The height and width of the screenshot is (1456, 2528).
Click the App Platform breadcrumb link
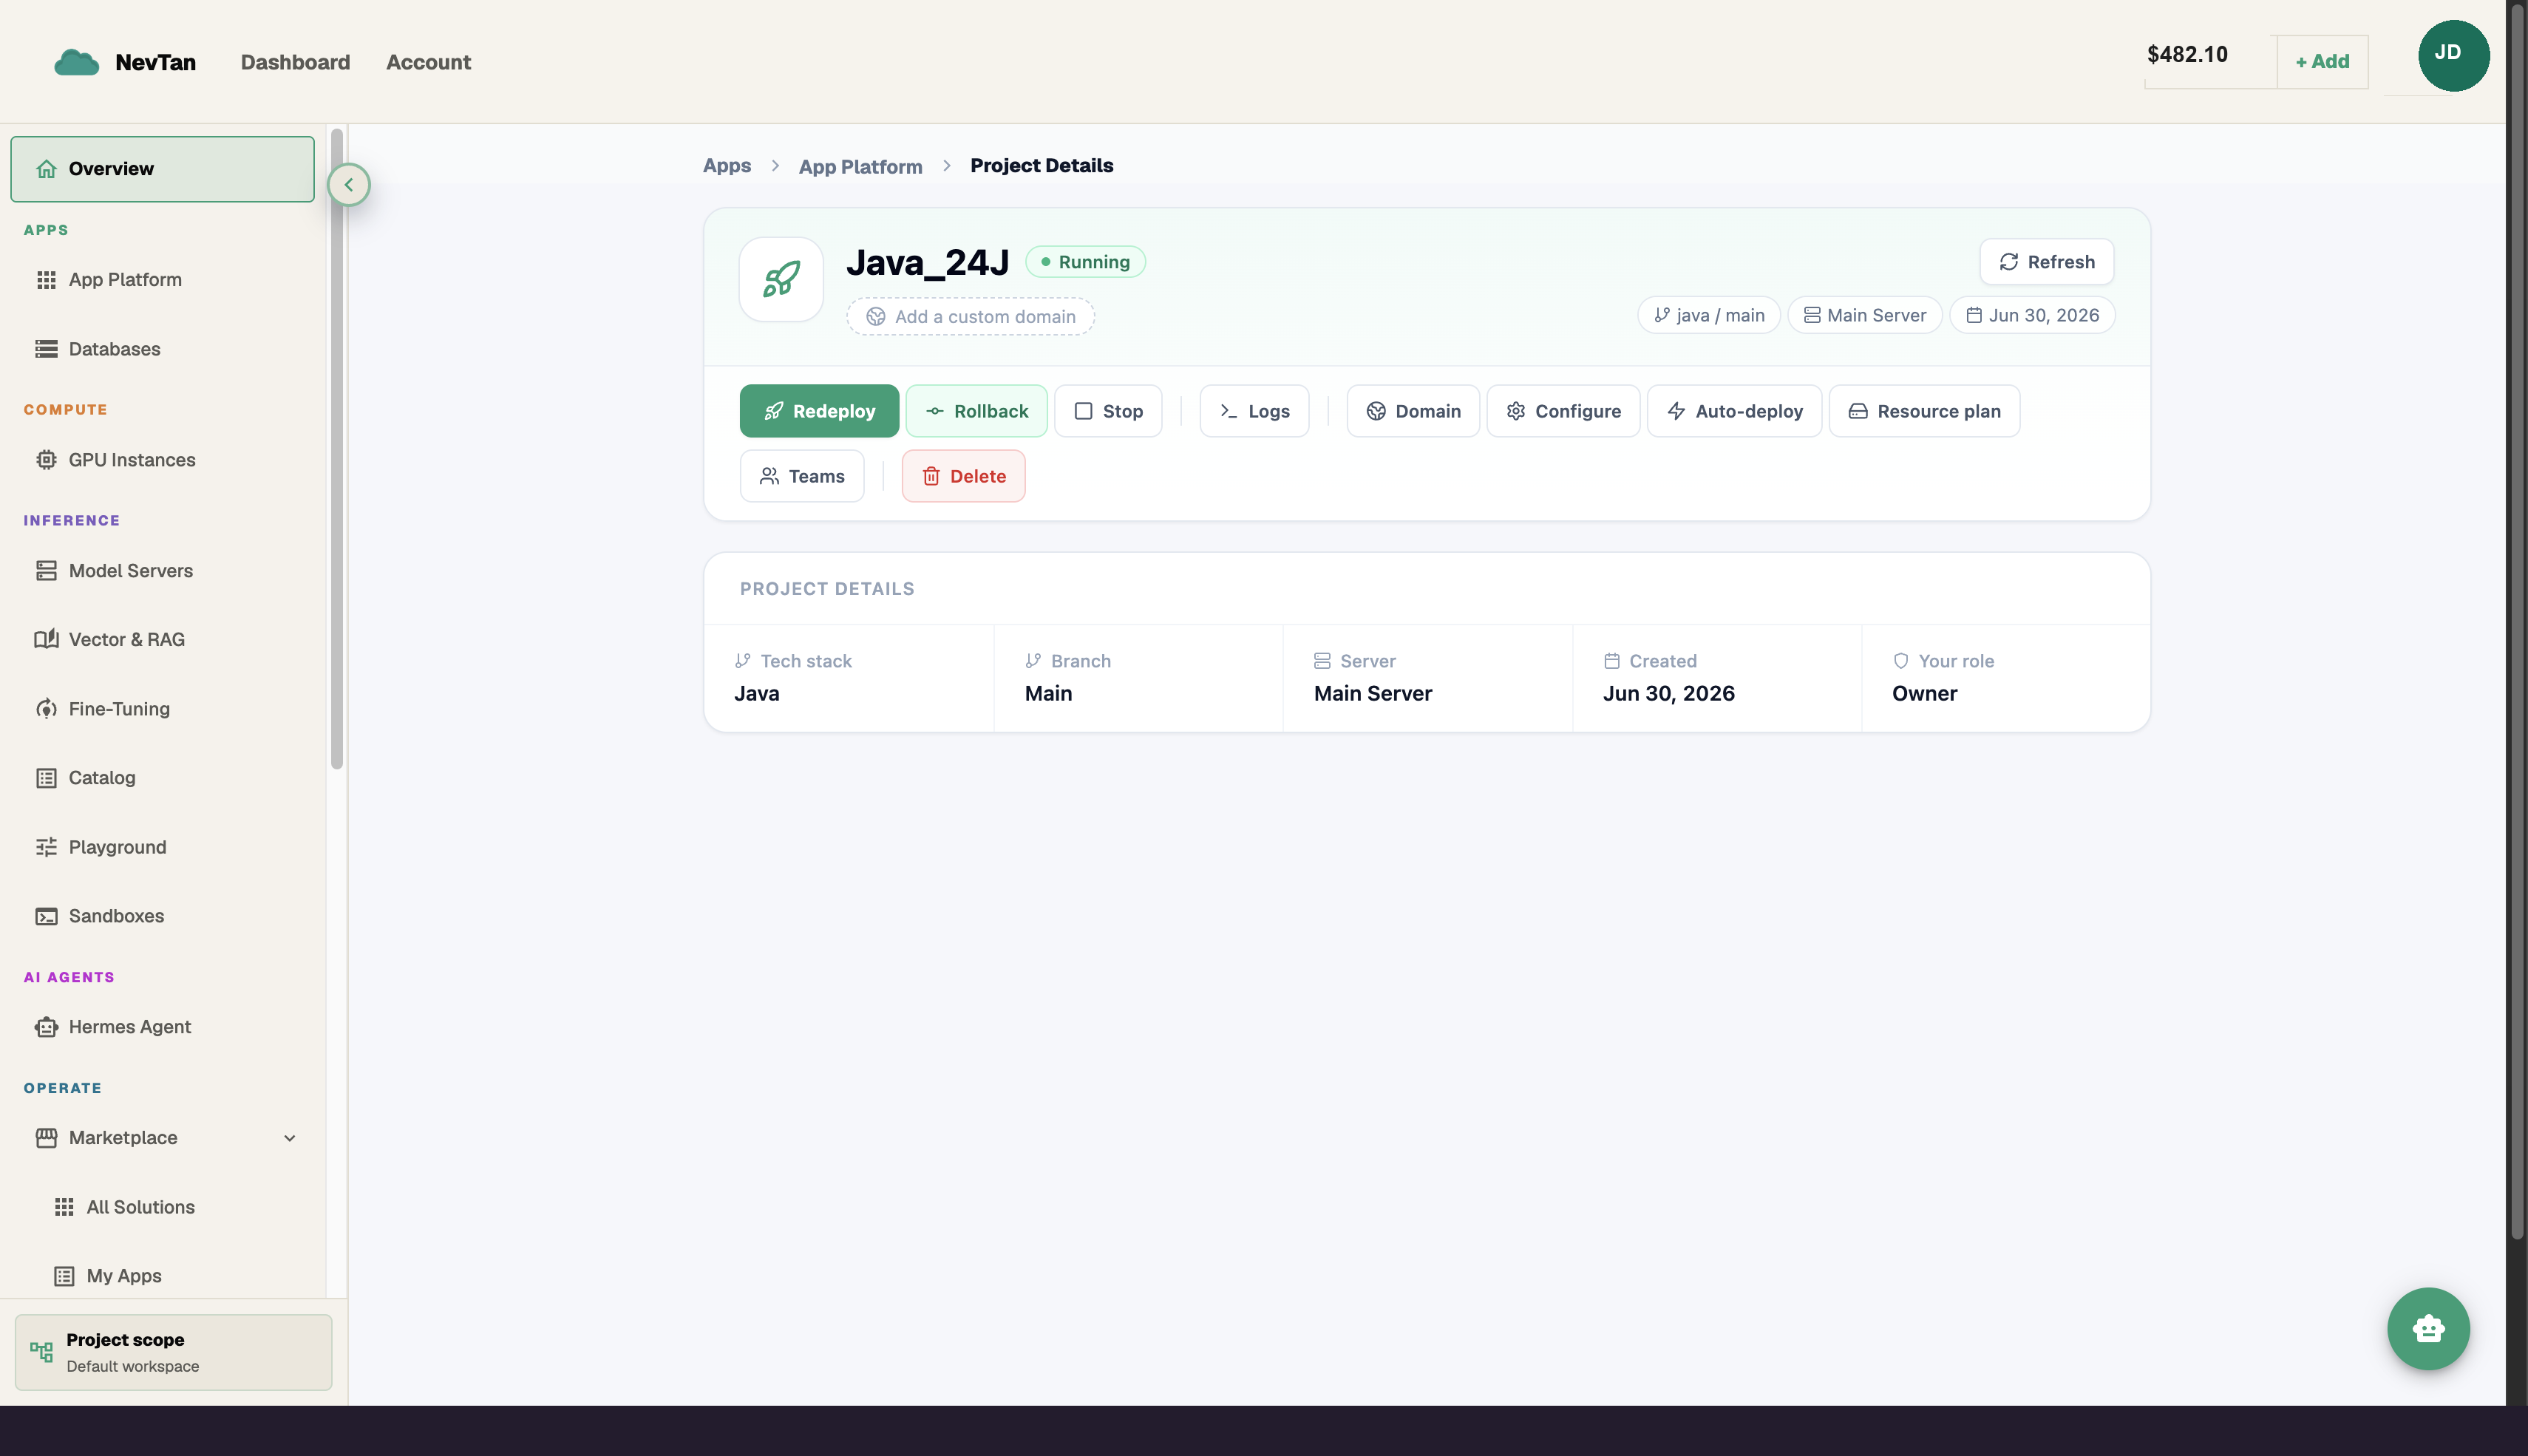tap(860, 166)
